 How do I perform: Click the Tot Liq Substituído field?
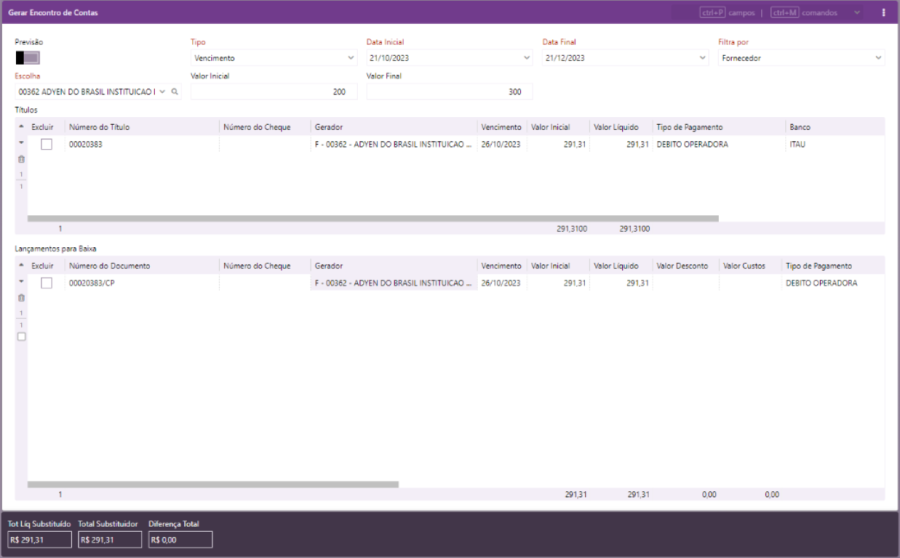[39, 540]
